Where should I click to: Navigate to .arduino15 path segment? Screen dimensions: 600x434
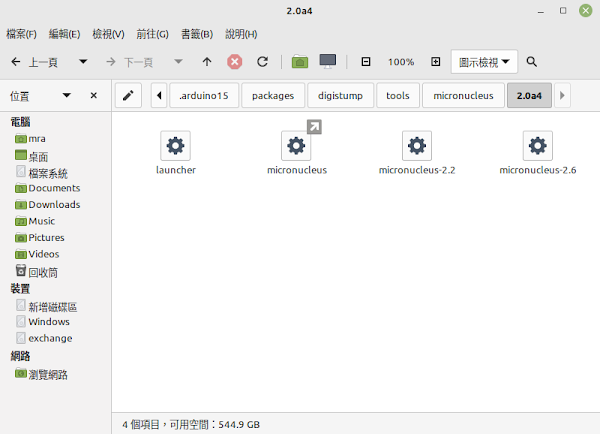(x=204, y=95)
